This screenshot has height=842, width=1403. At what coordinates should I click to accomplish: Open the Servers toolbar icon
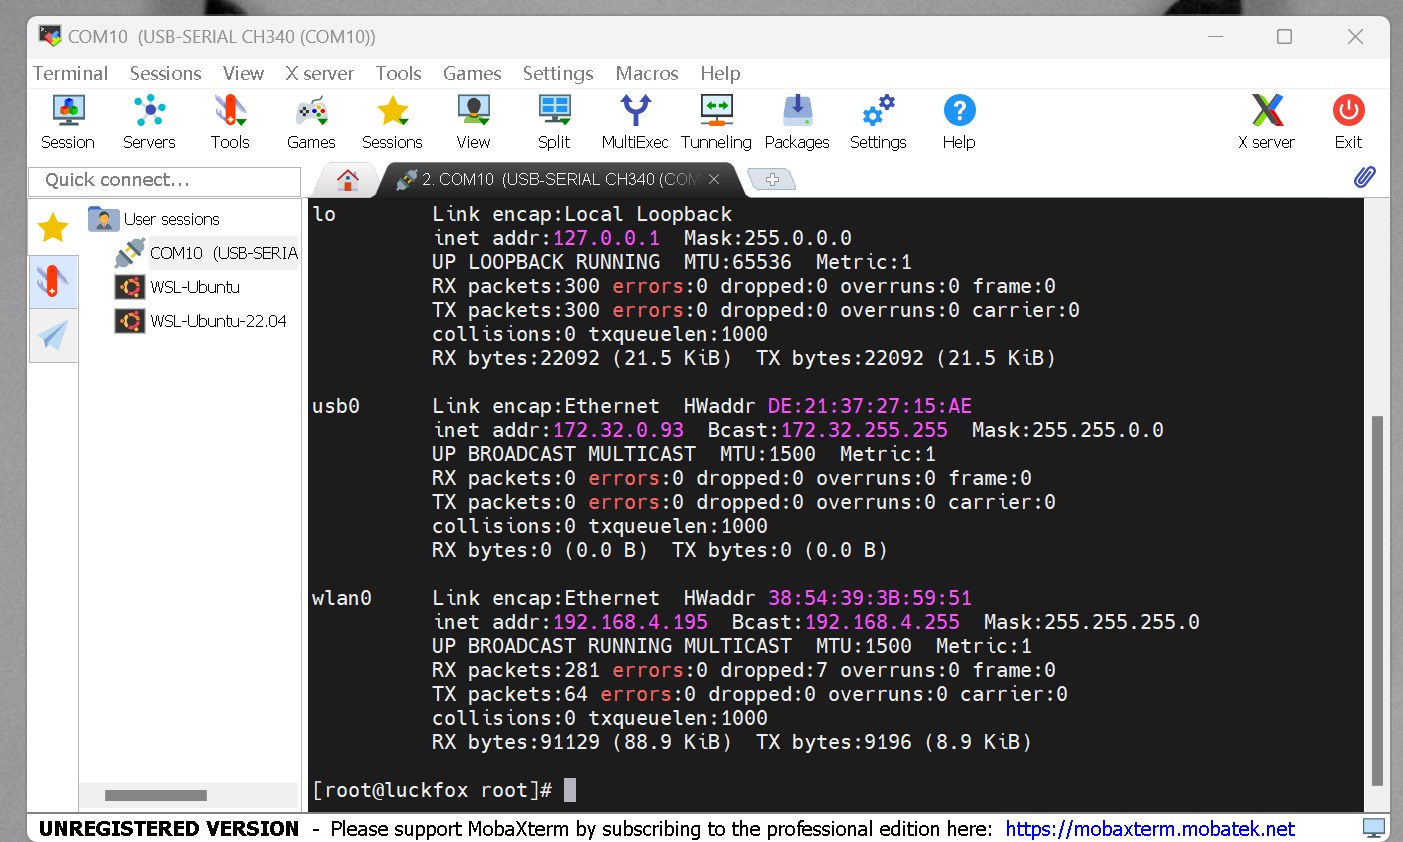click(149, 122)
